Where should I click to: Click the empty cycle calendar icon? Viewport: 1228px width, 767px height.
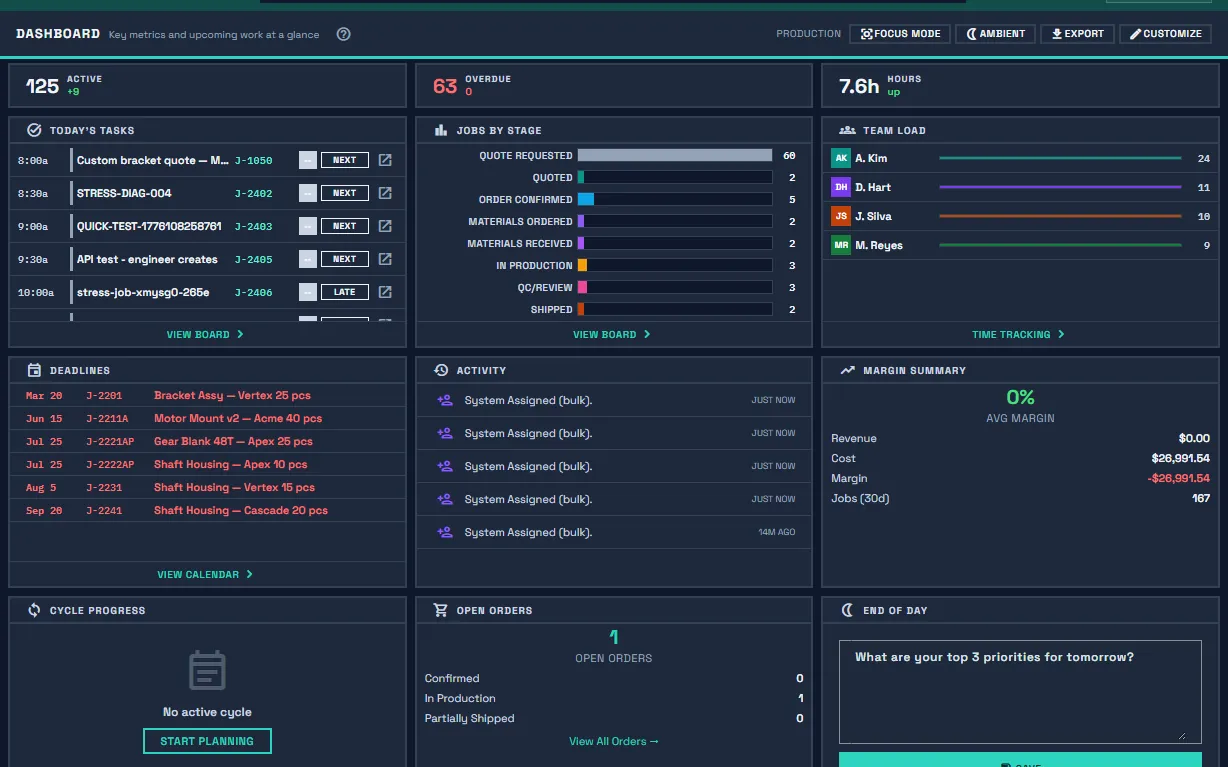coord(208,670)
